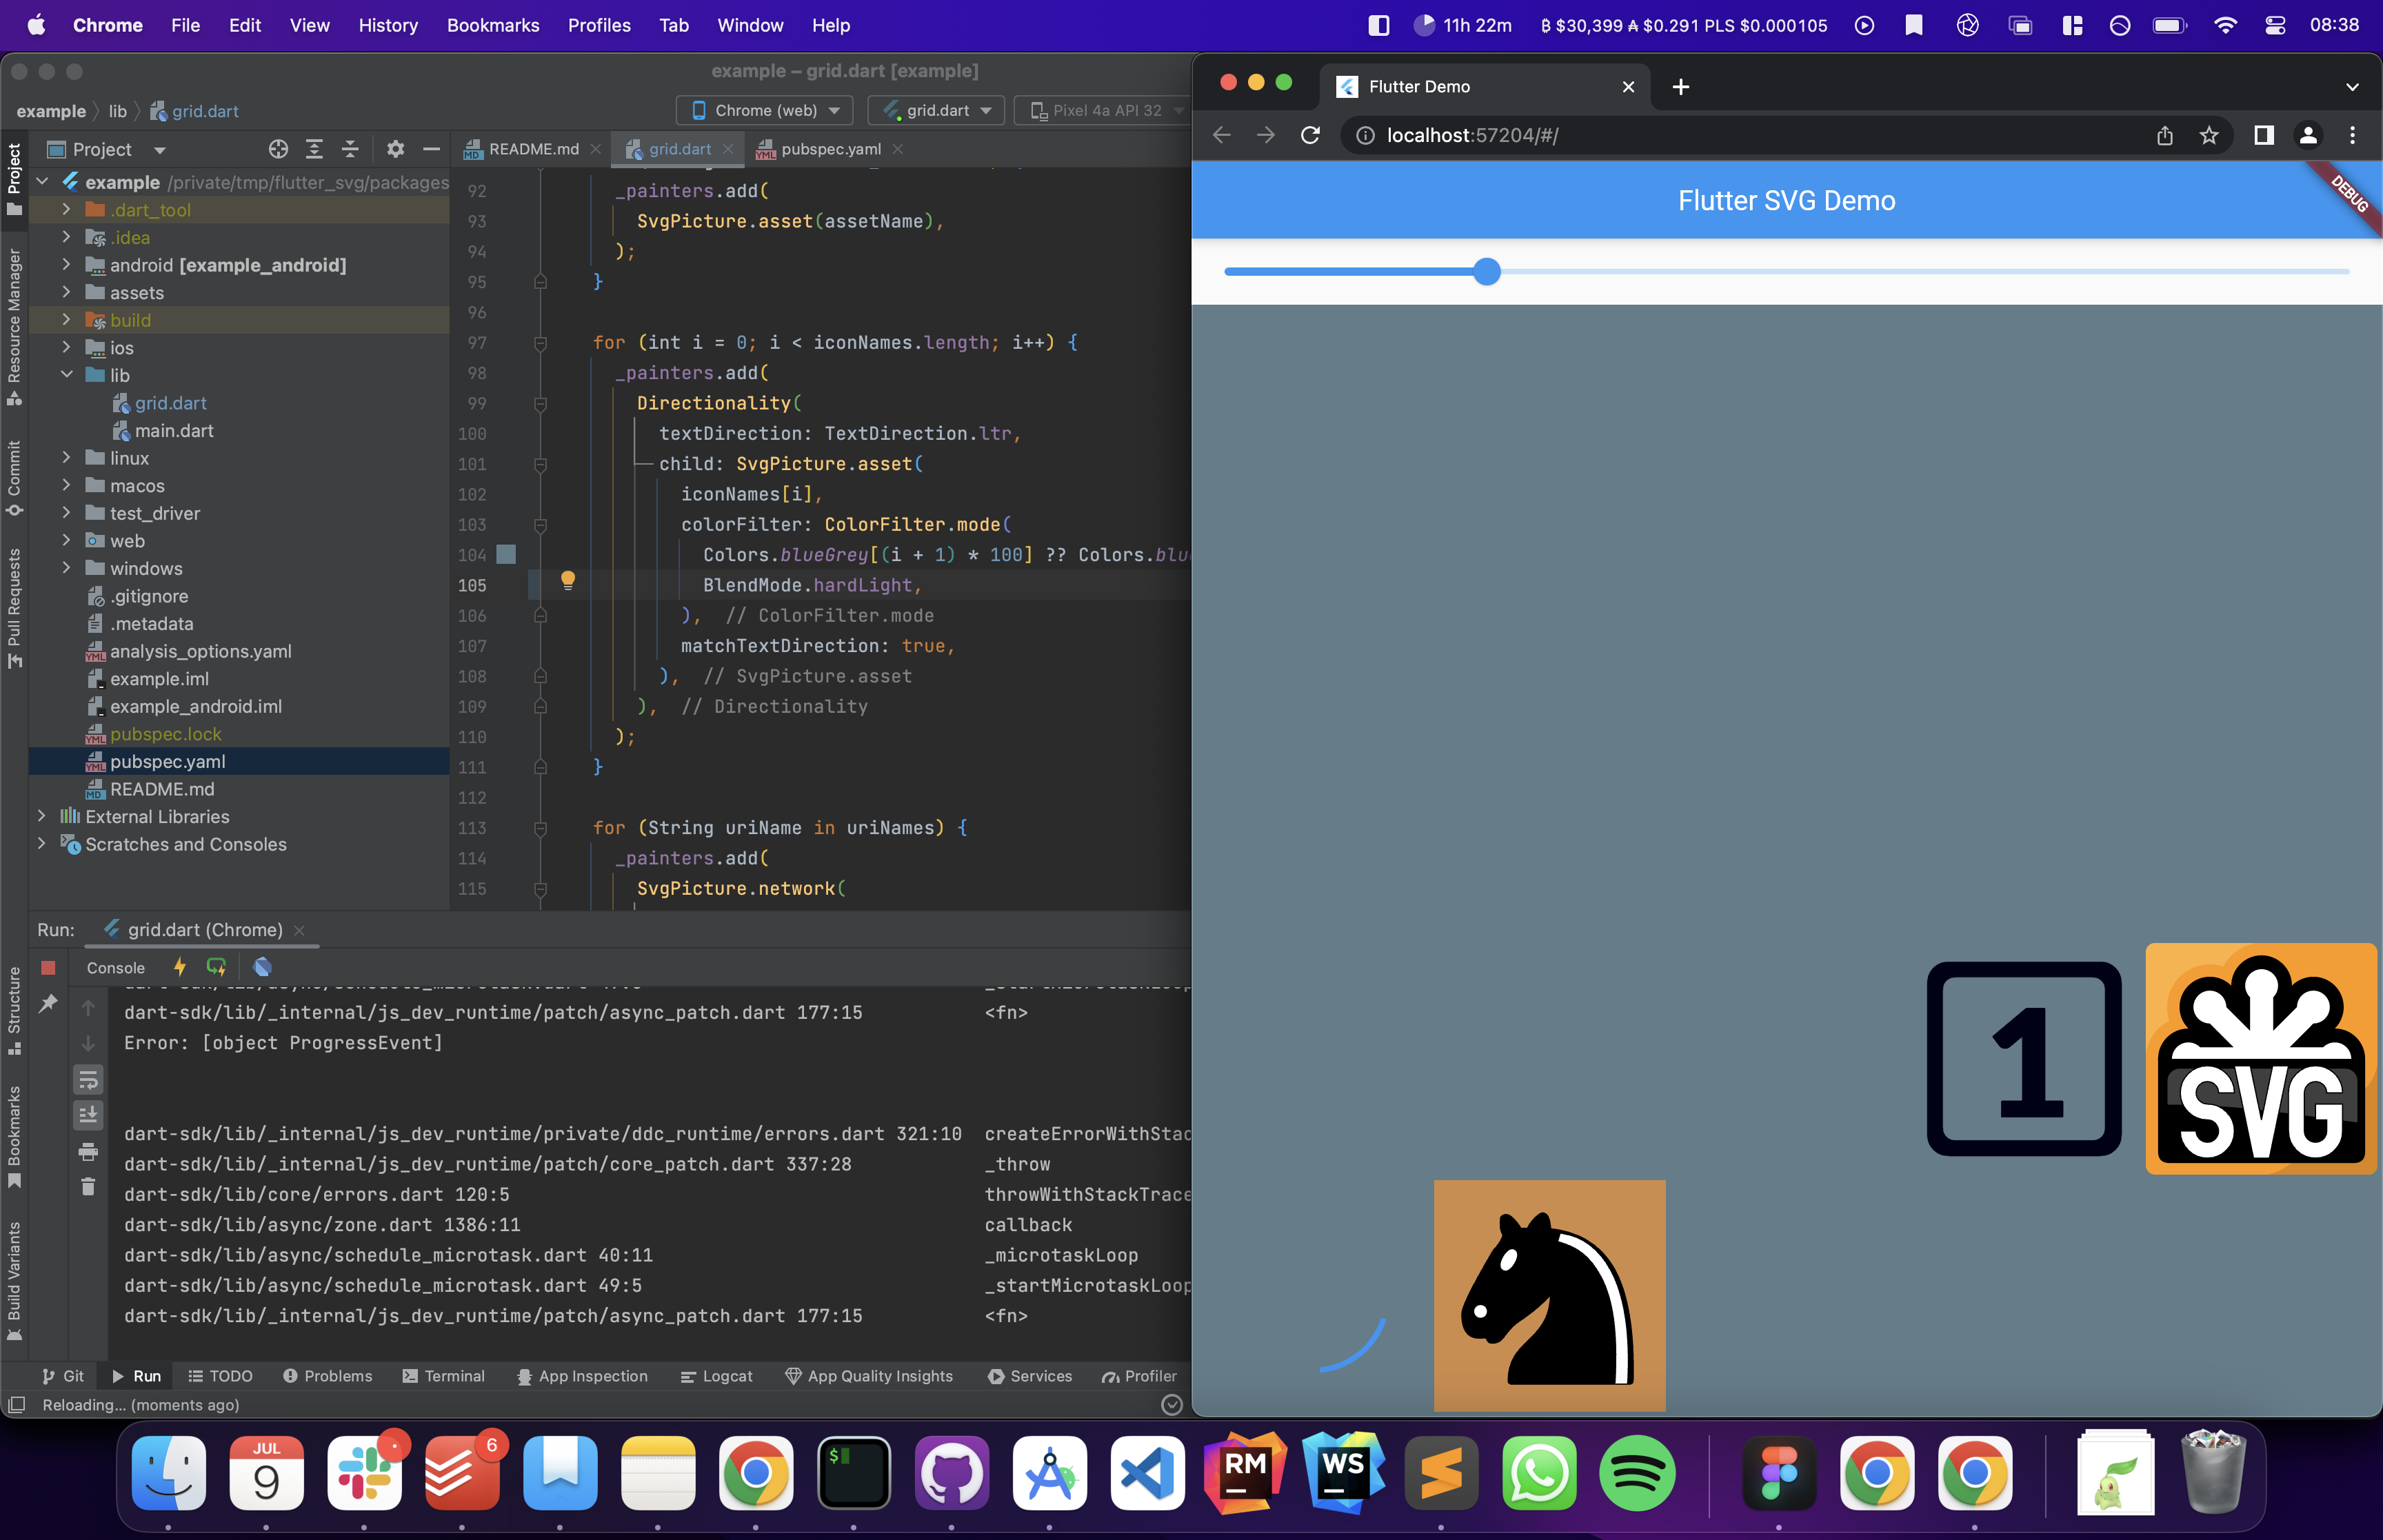2383x1540 pixels.
Task: Collapse all nodes in the Project tree
Action: [x=350, y=148]
